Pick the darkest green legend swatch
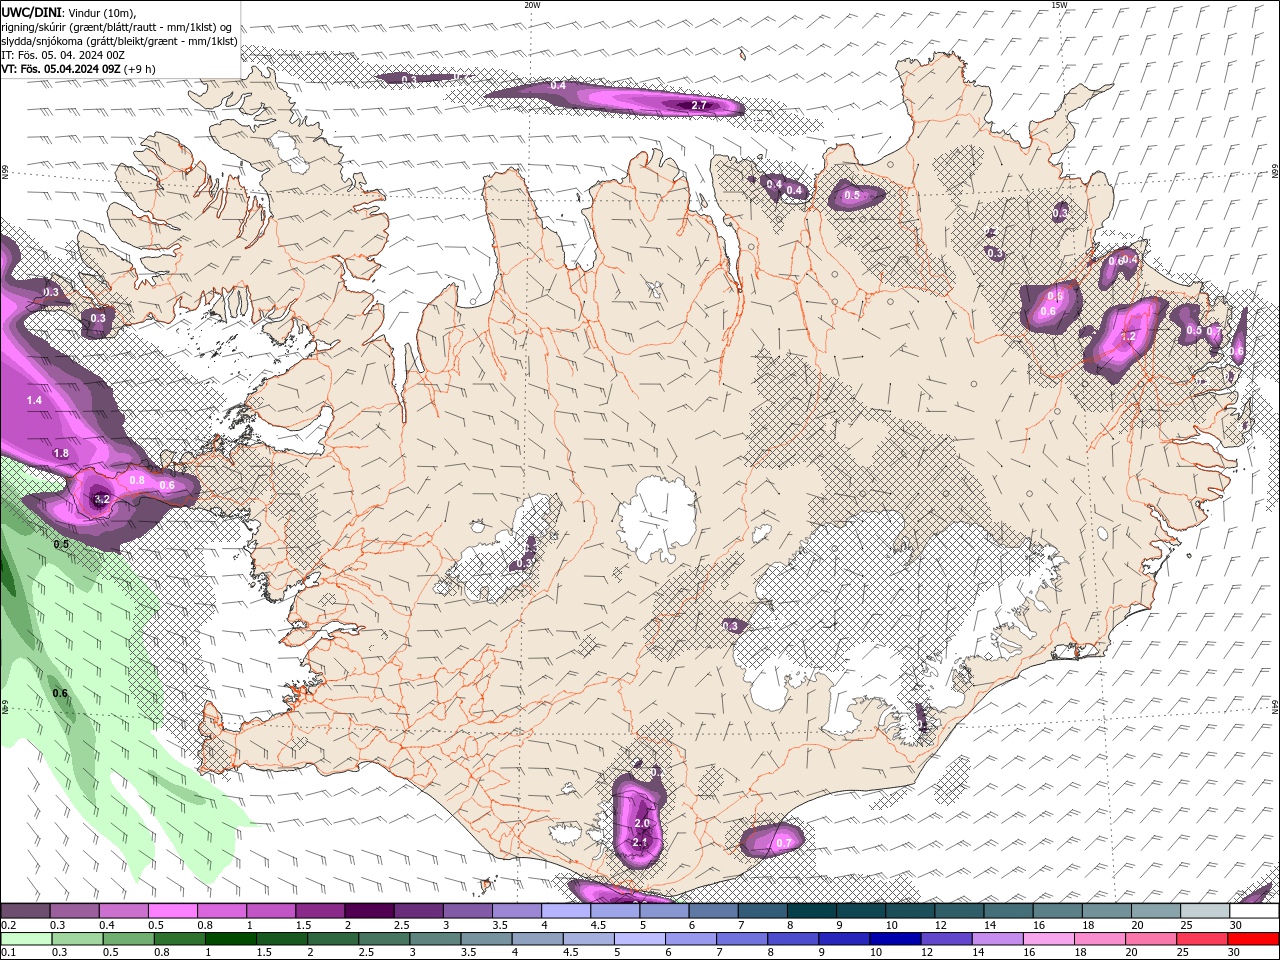The width and height of the screenshot is (1280, 960). coord(230,939)
